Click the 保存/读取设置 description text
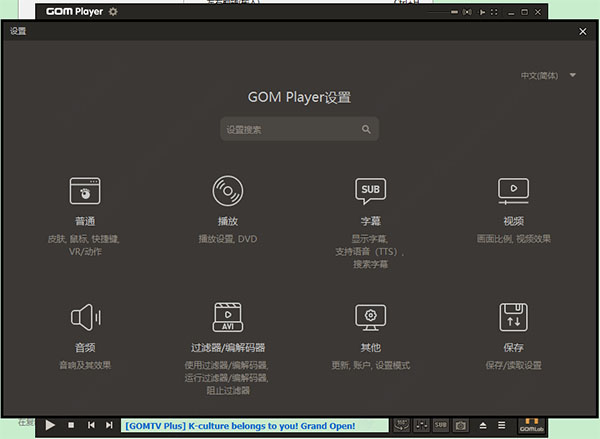The image size is (600, 439). 514,366
